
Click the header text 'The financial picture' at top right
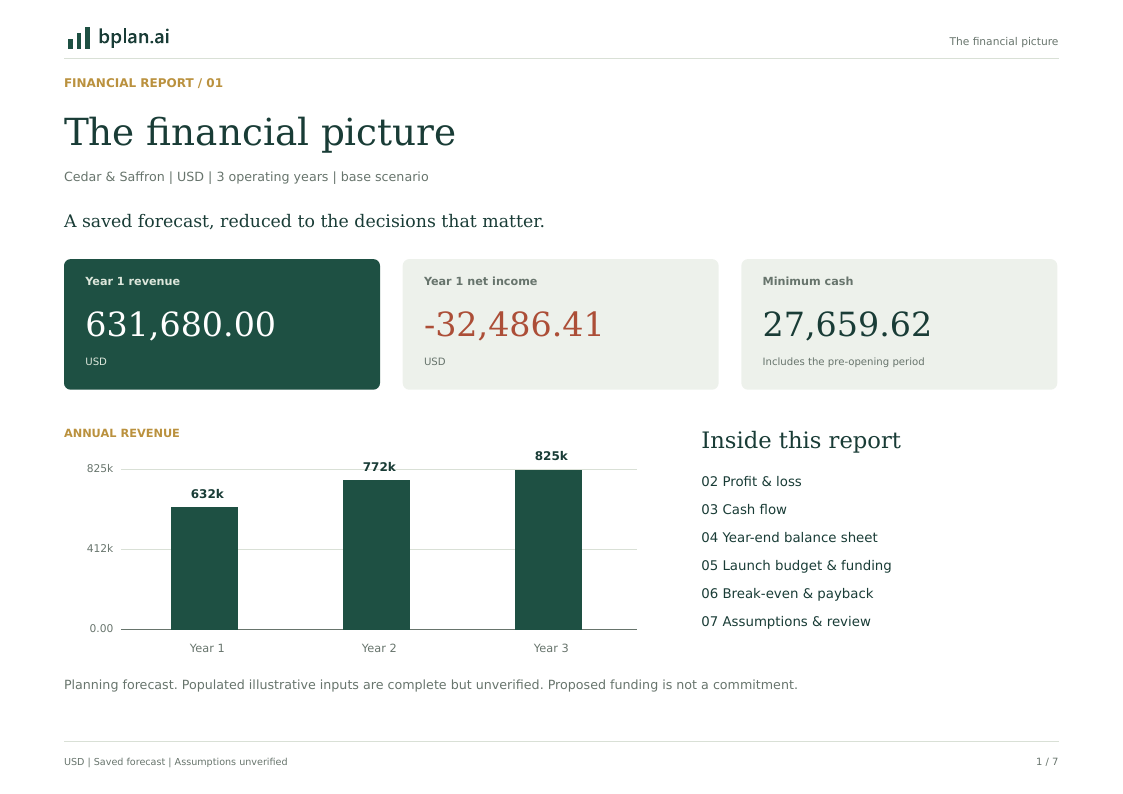[x=1003, y=42]
